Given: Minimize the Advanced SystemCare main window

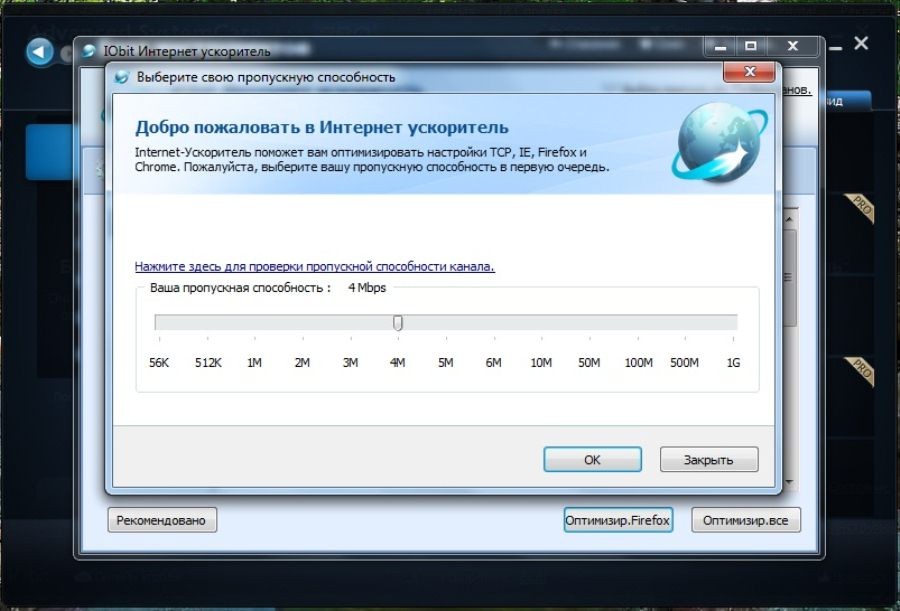Looking at the screenshot, I should (836, 48).
